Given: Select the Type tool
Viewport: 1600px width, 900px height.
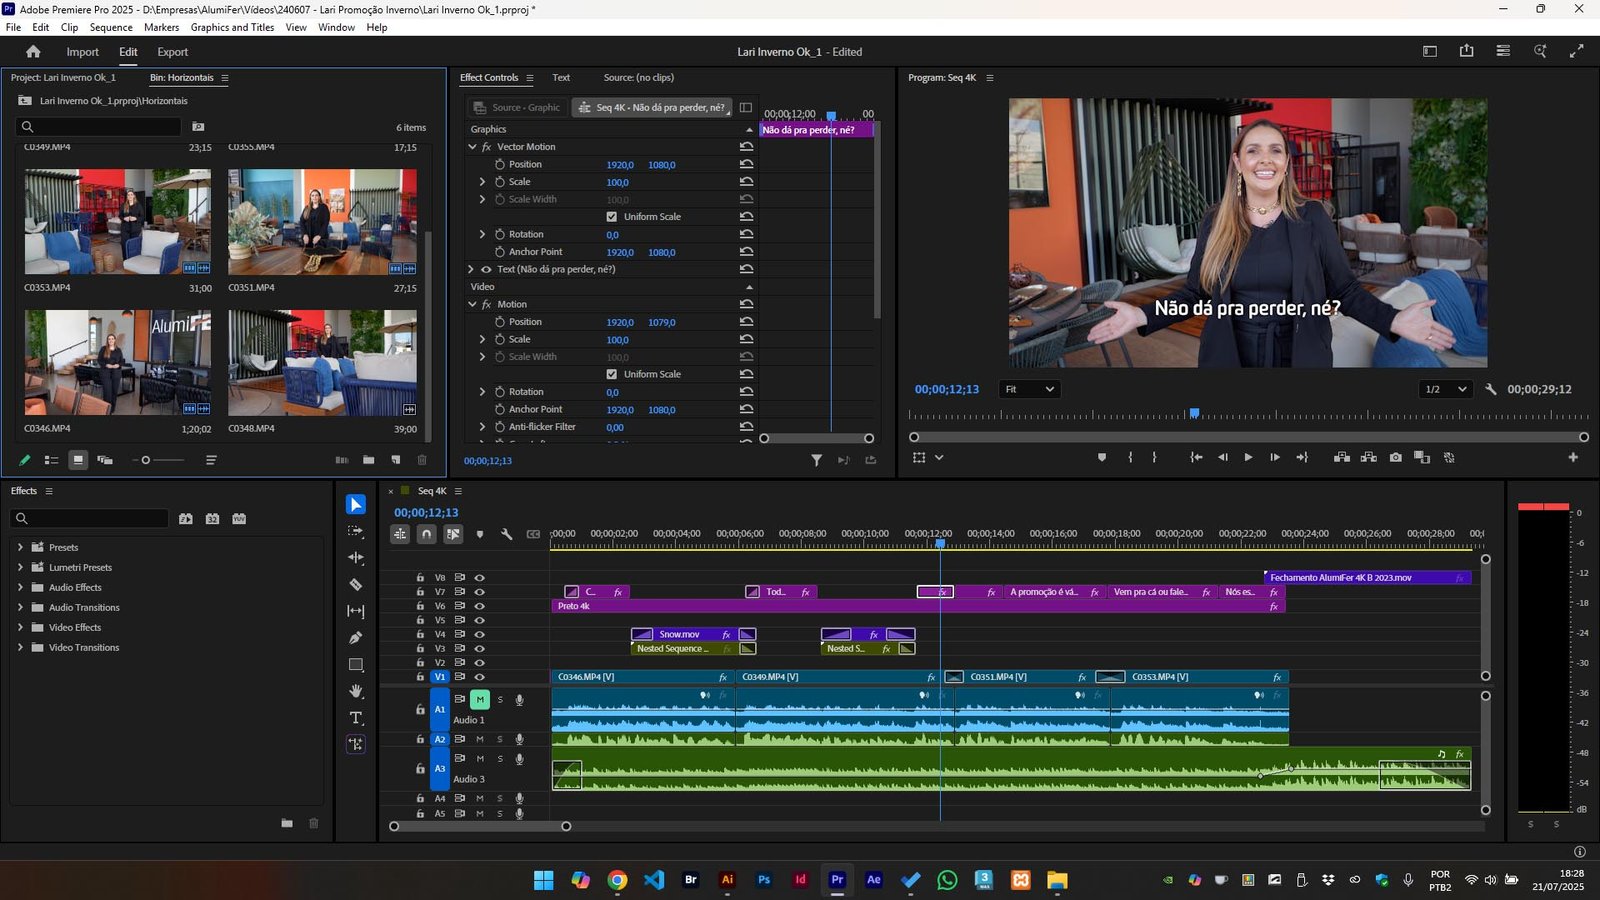Looking at the screenshot, I should 356,718.
